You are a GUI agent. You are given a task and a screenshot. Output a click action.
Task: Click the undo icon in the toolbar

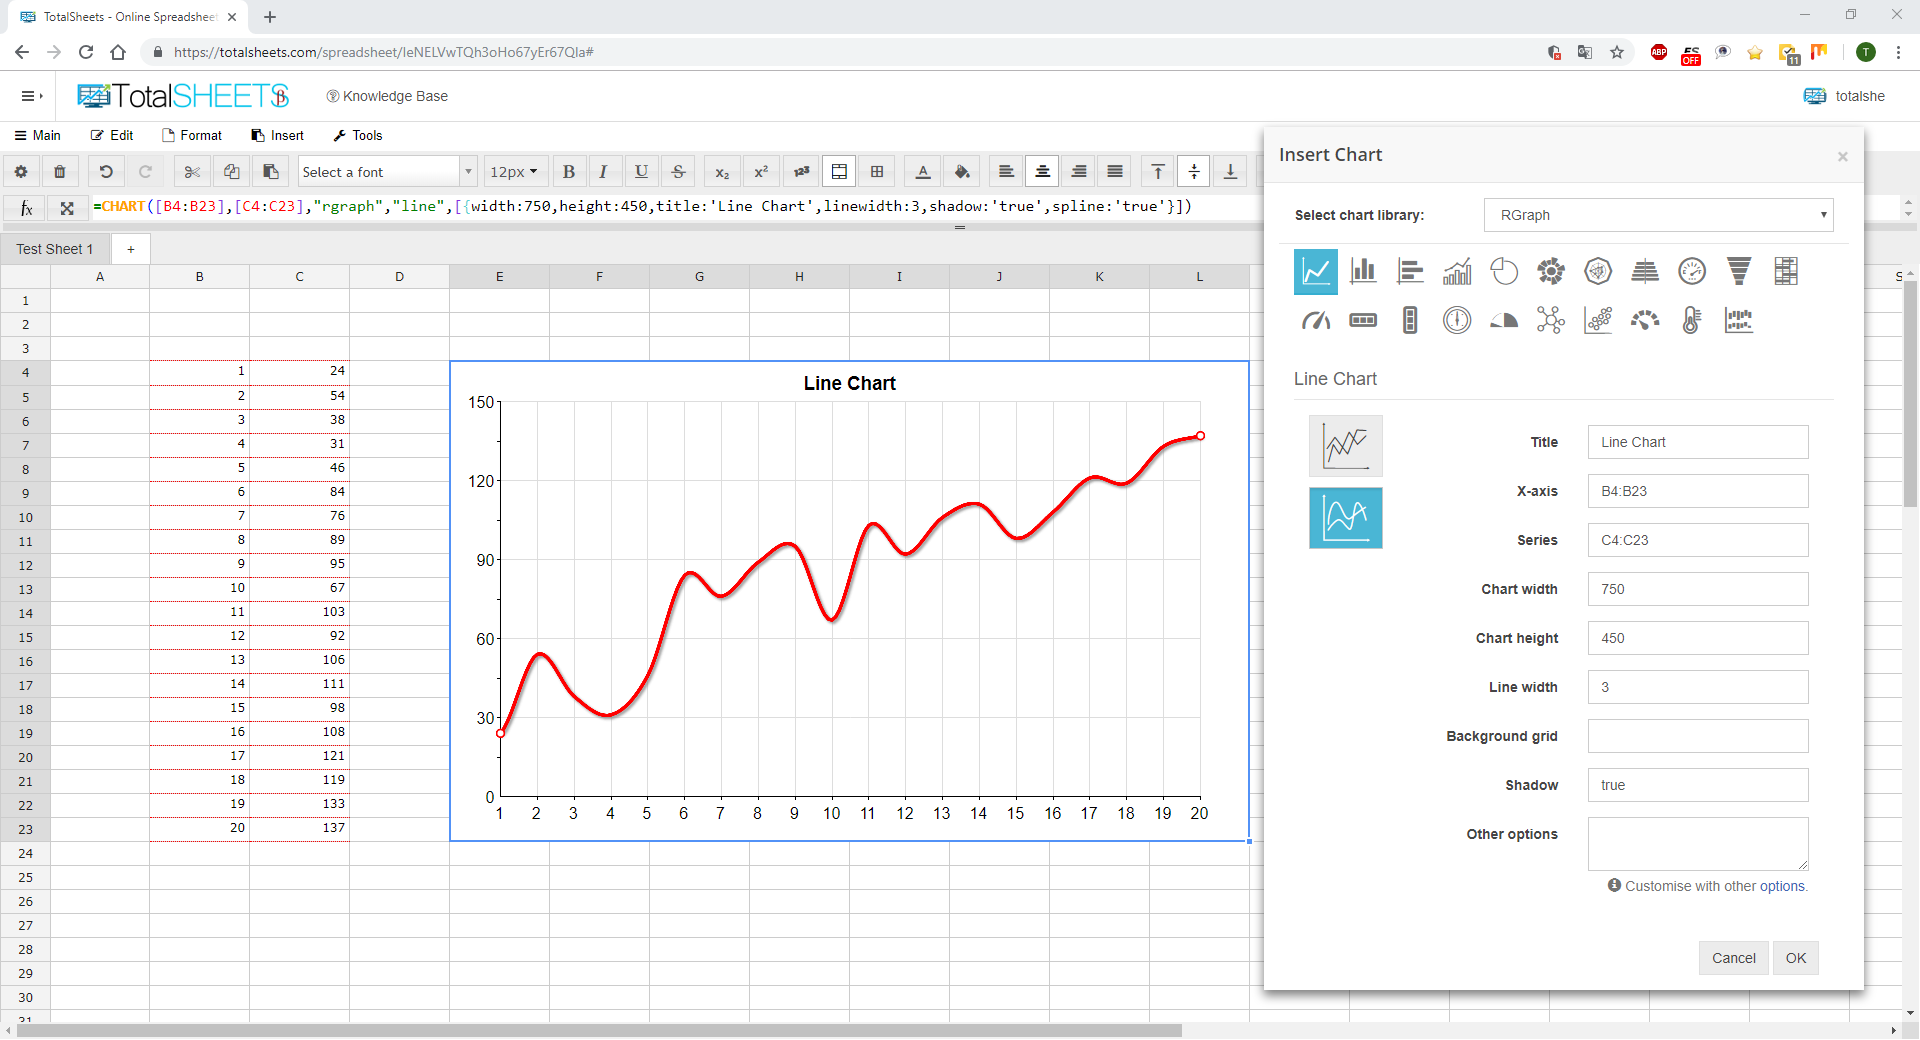tap(106, 171)
